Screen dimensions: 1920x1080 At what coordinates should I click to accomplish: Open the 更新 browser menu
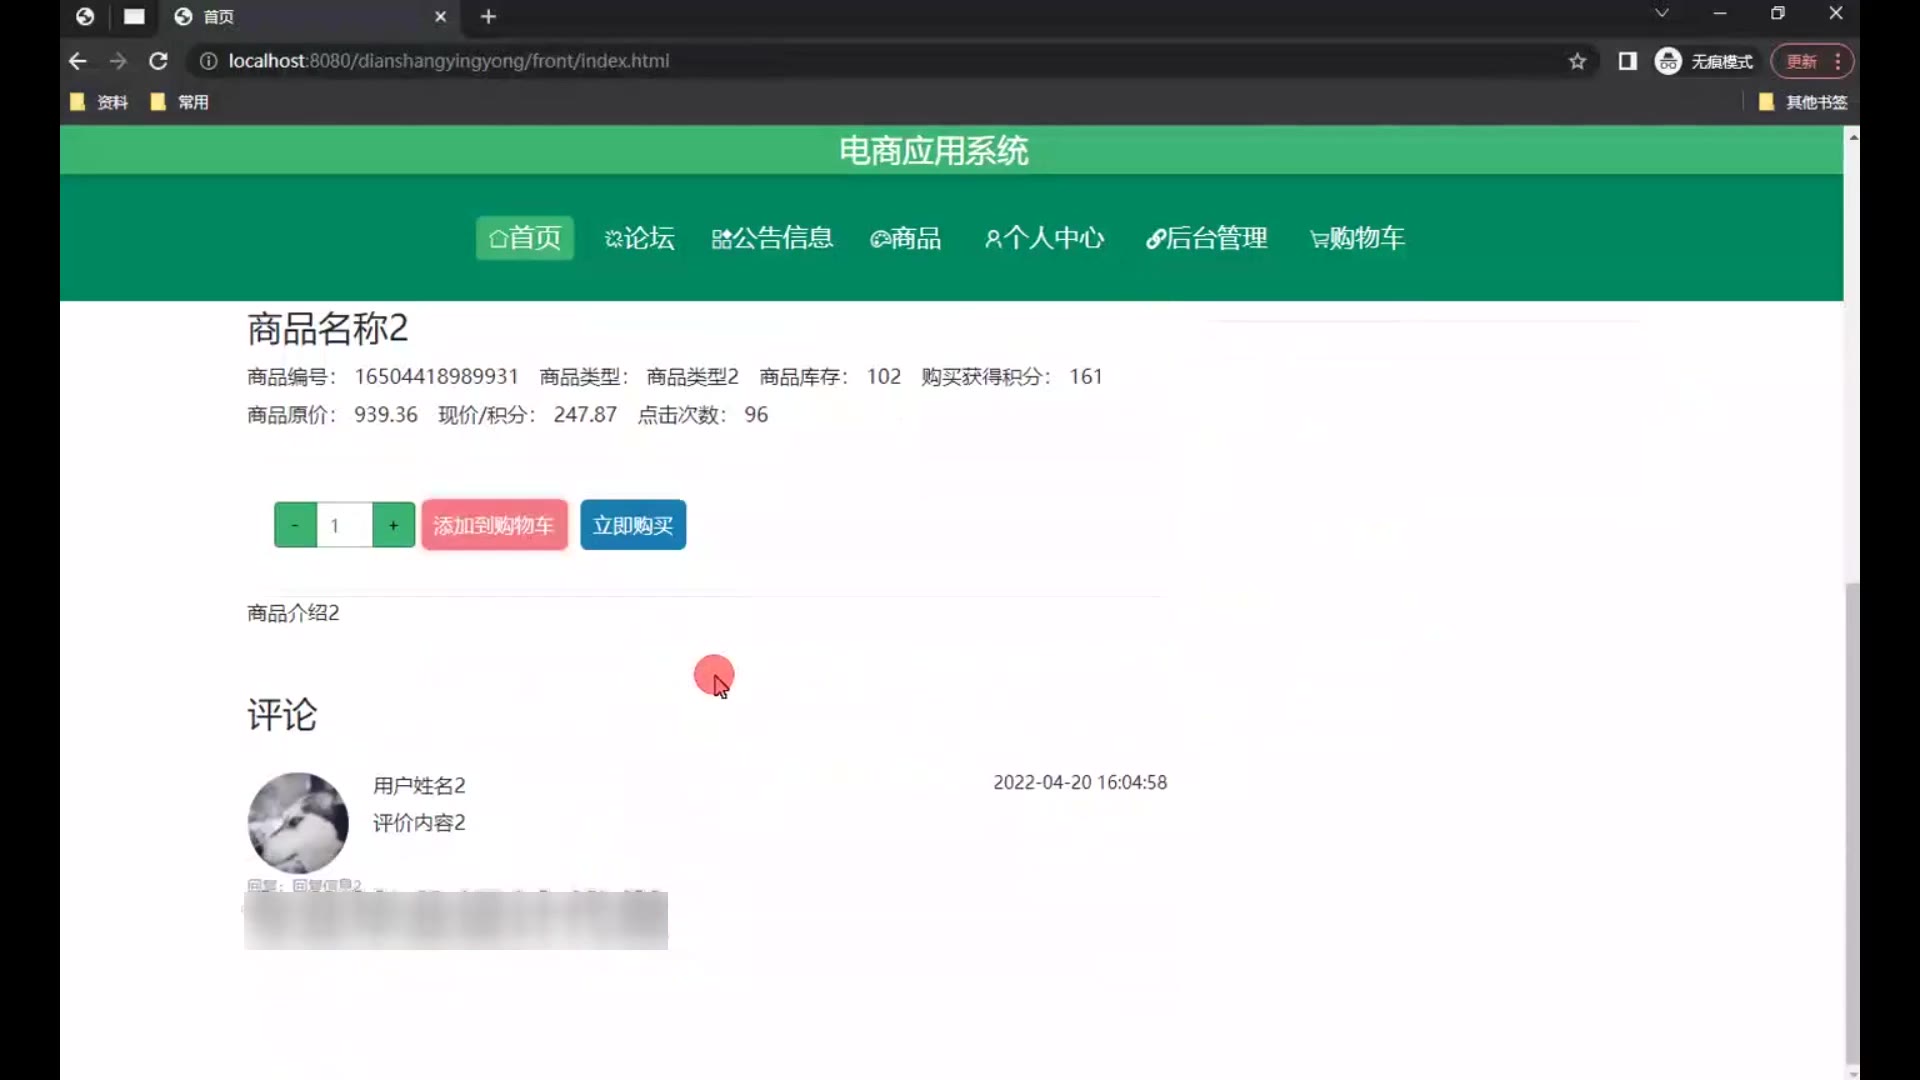[x=1812, y=61]
